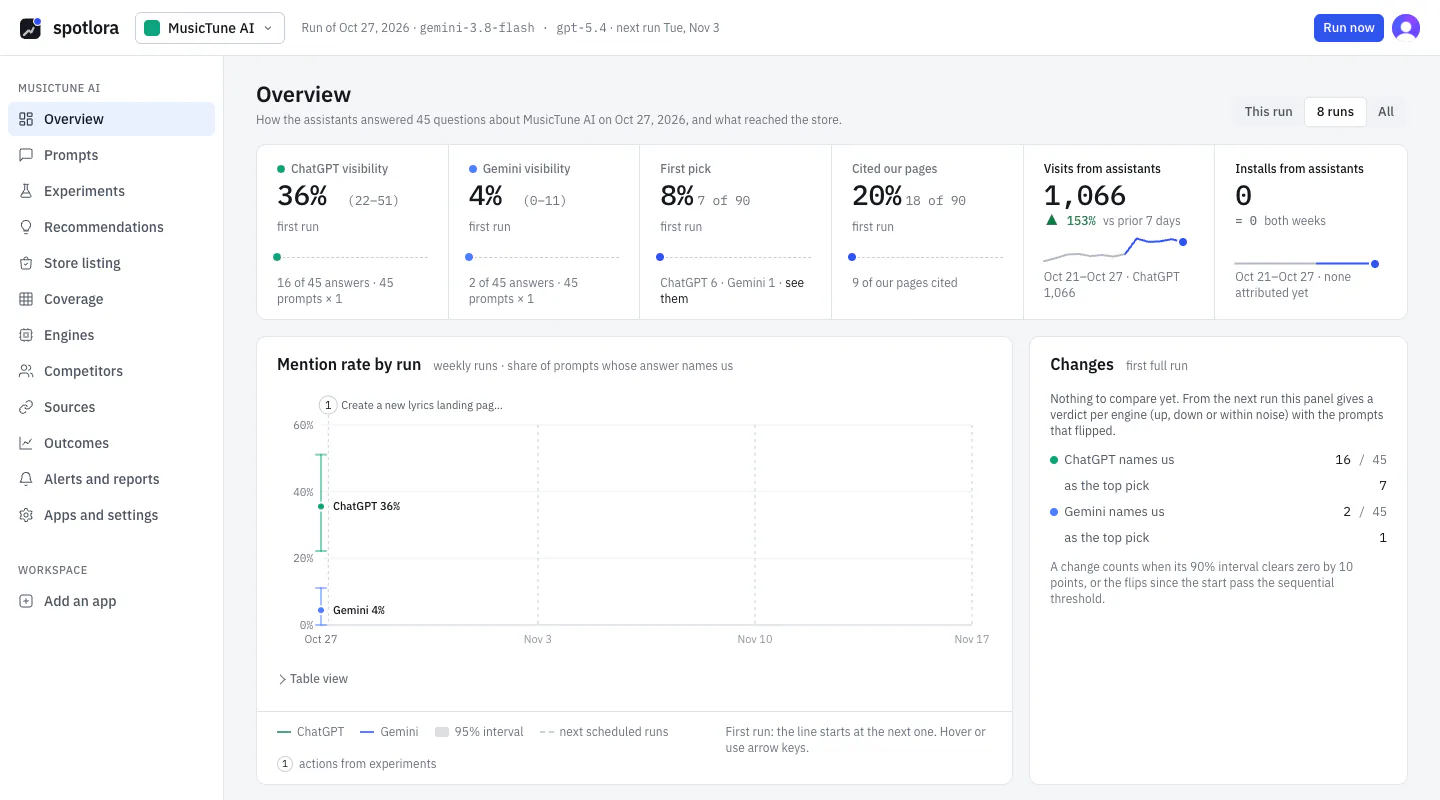This screenshot has height=800, width=1440.
Task: Click the Gemini legend entry
Action: click(x=389, y=732)
